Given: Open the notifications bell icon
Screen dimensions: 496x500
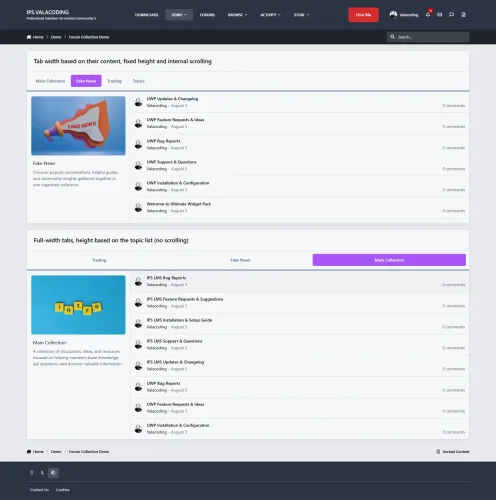Looking at the screenshot, I should click(428, 15).
